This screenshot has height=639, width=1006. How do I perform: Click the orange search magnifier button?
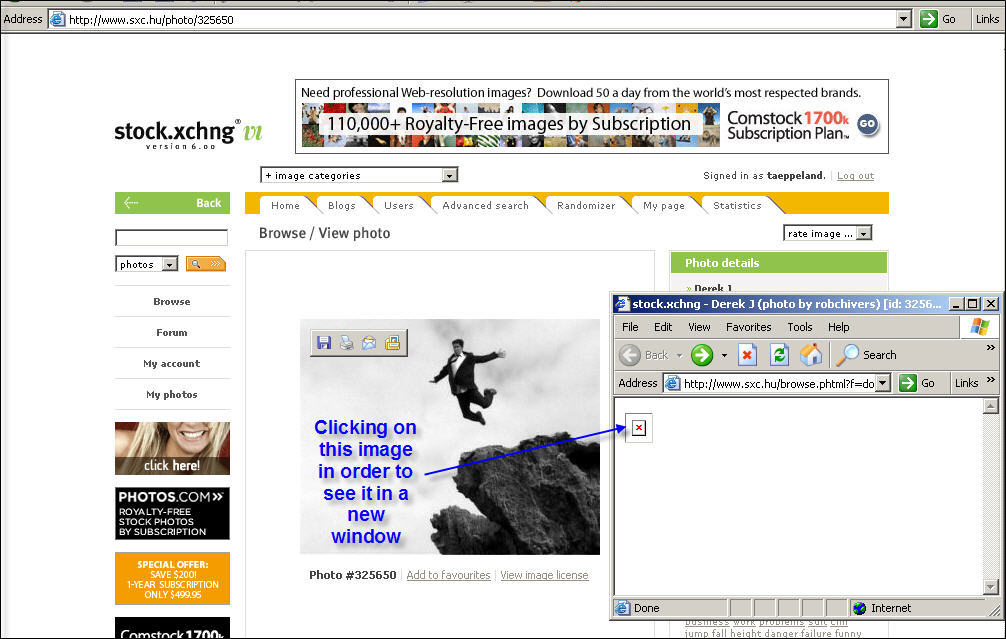(205, 264)
